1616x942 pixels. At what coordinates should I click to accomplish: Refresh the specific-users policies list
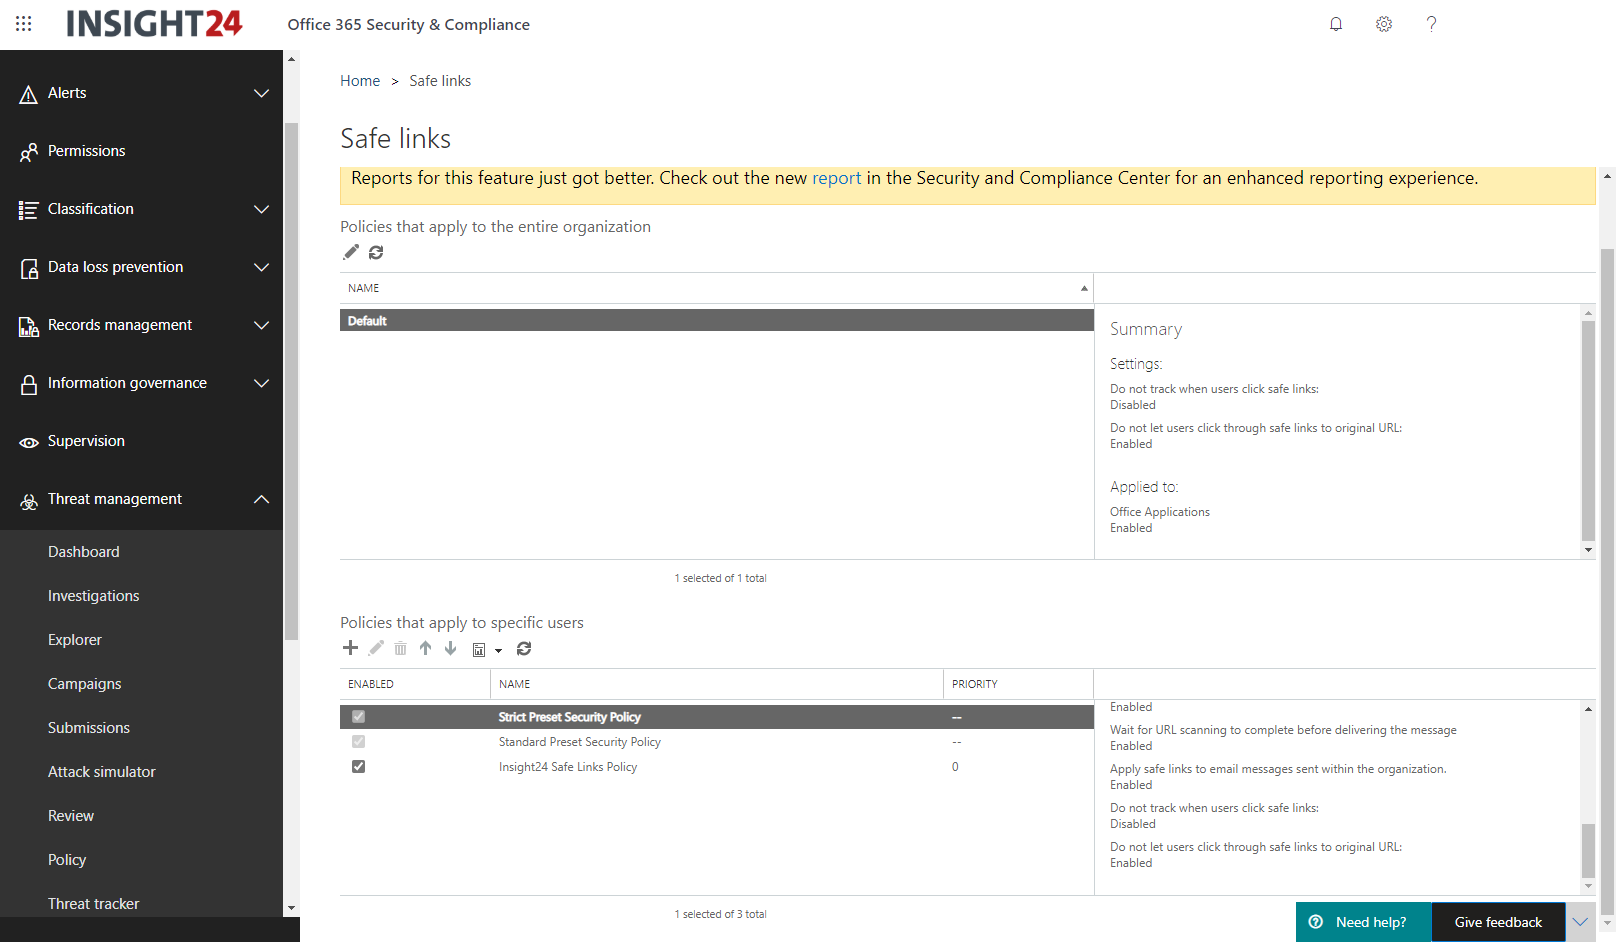[x=524, y=649]
